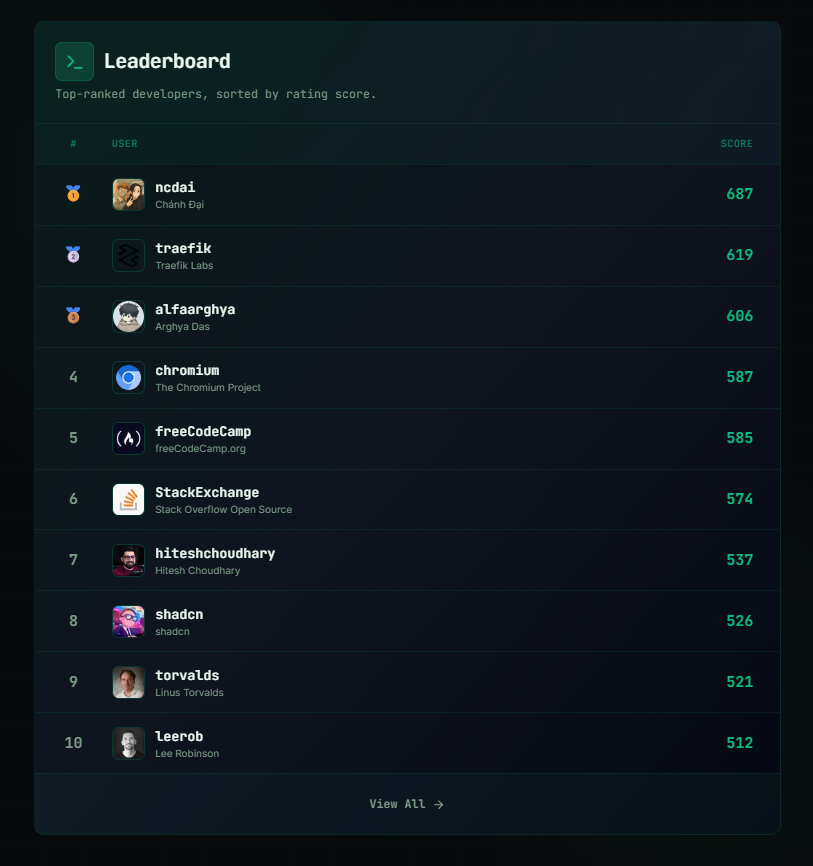Click the freeCodeCamp flame logo
This screenshot has height=866, width=813.
click(x=128, y=438)
